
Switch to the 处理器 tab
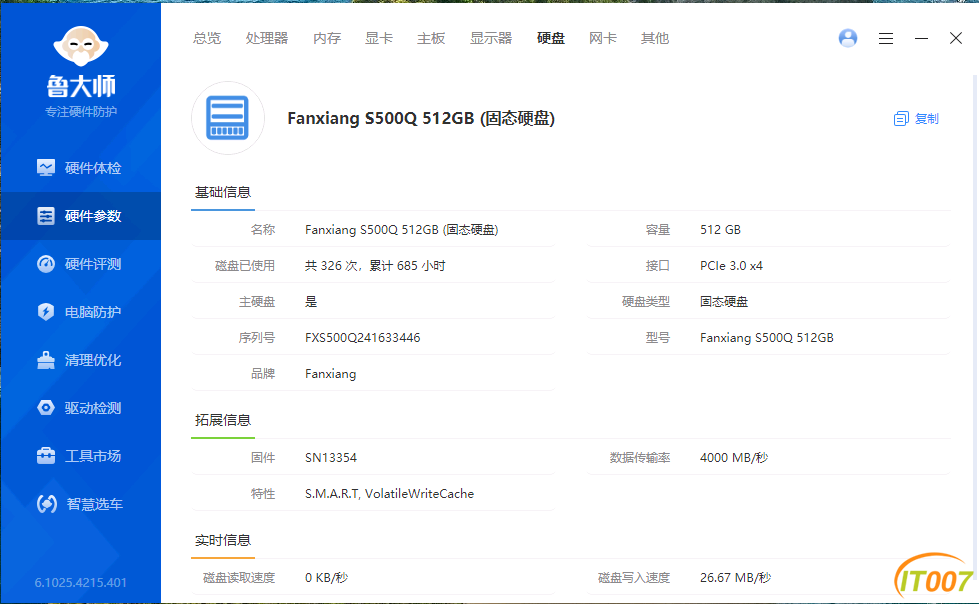pyautogui.click(x=267, y=38)
